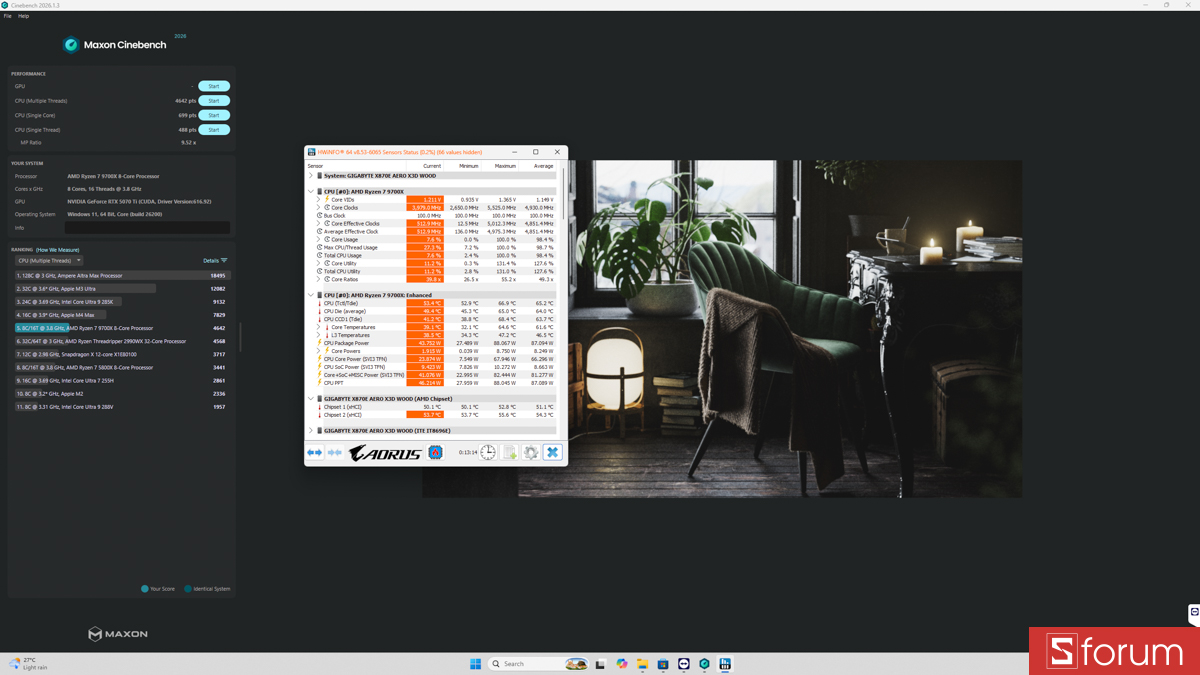Select the Intel Core Ultra 9 288V row
1200x675 pixels.
[x=121, y=407]
